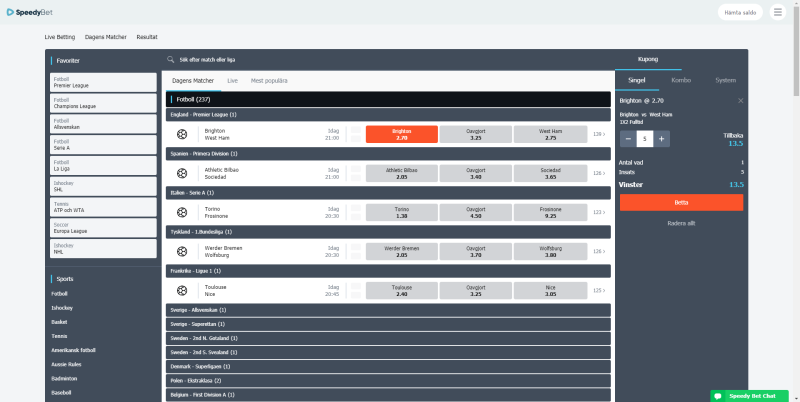Screen dimensions: 800x402
Task: Collapse Italien - Serie A group
Action: (x=388, y=193)
